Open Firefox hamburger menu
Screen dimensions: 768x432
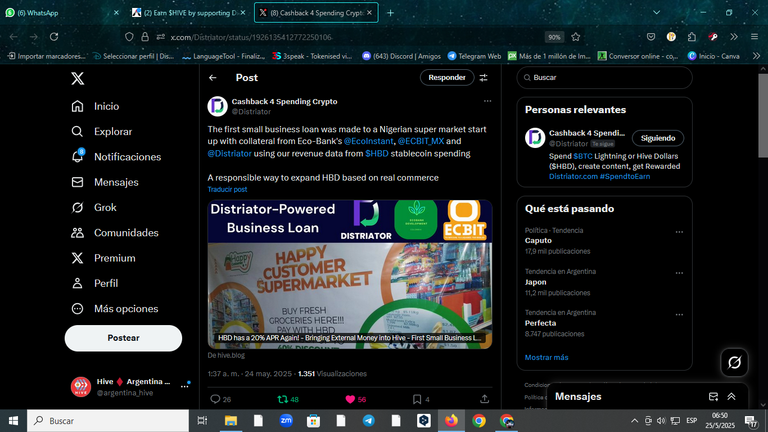[x=754, y=37]
